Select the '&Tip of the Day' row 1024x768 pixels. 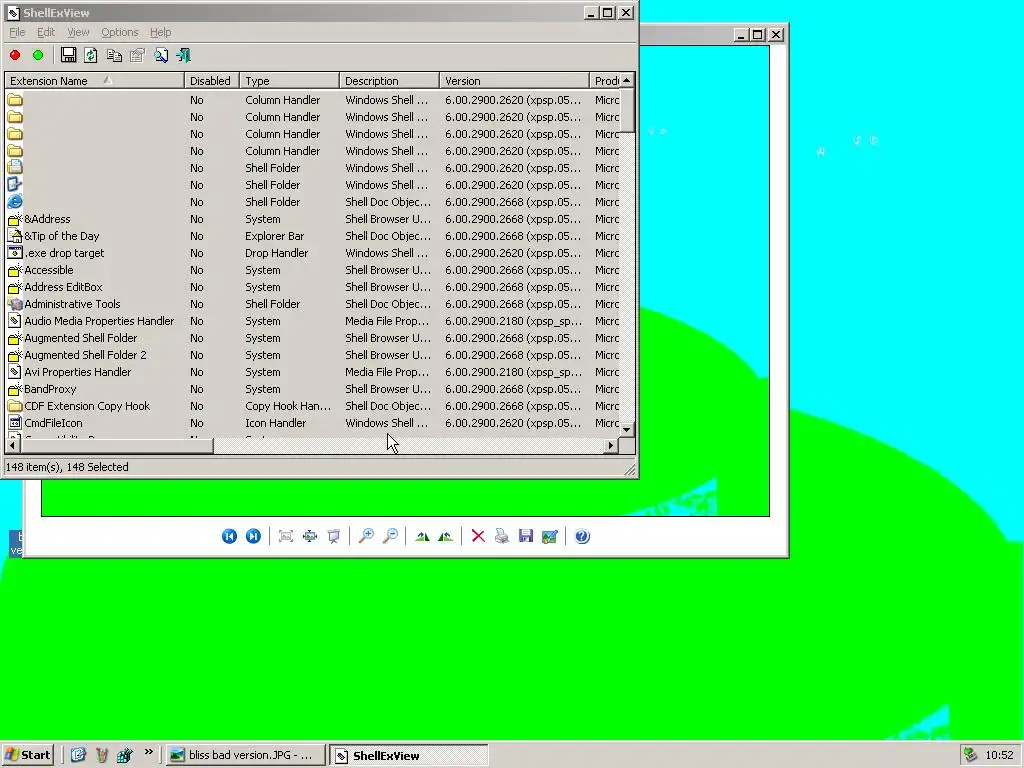pos(312,236)
